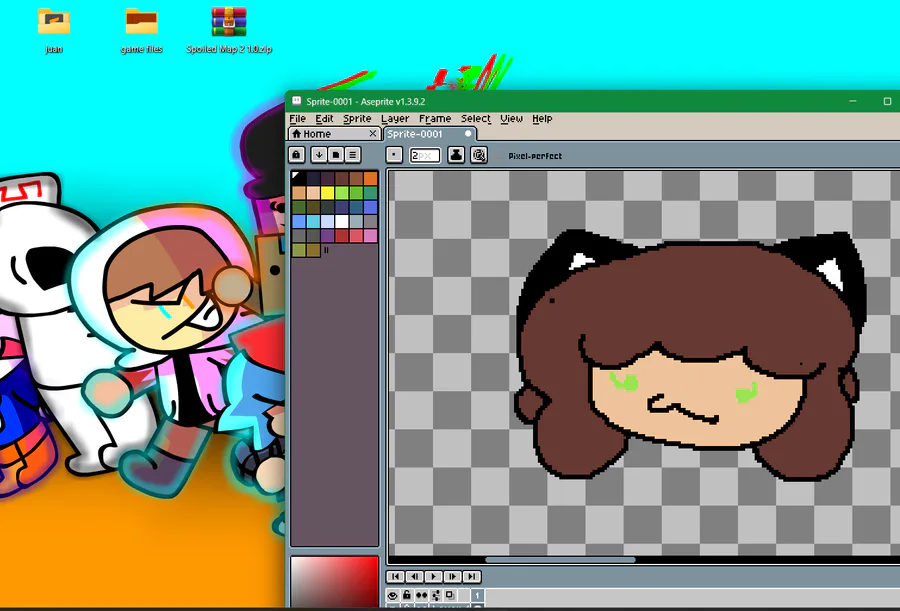Toggle continuous layers diamond icon
The height and width of the screenshot is (611, 900).
coord(421,595)
